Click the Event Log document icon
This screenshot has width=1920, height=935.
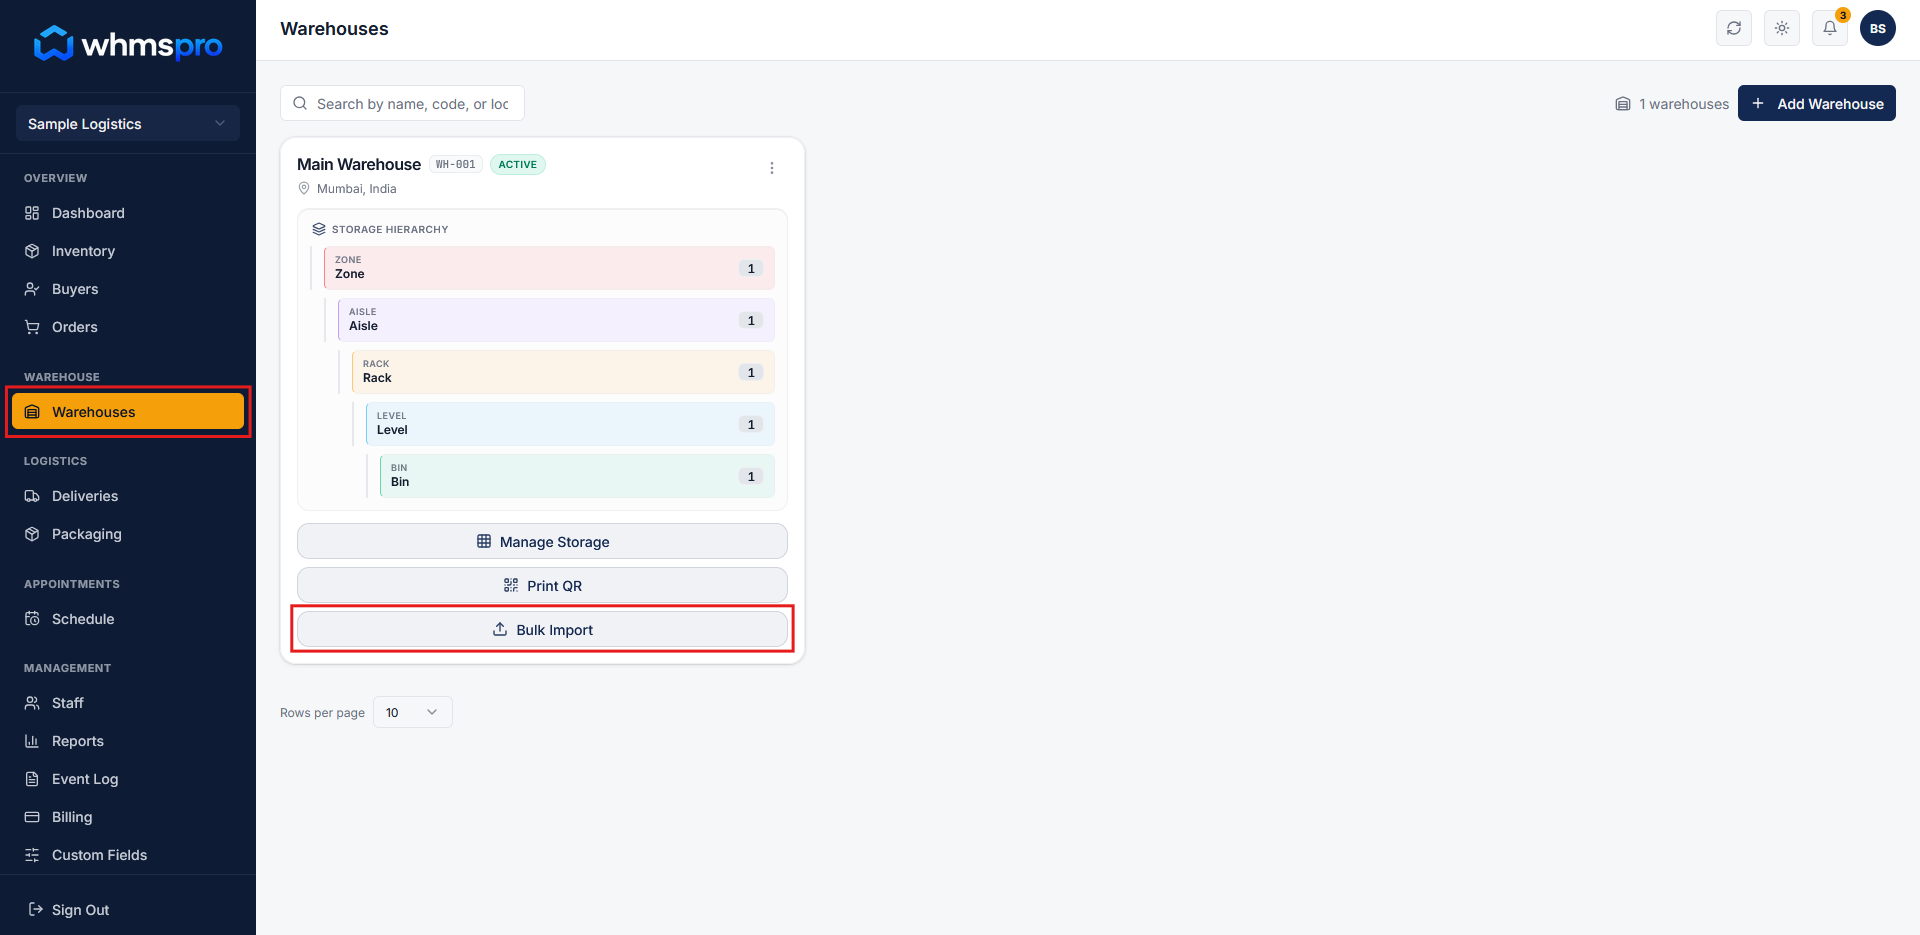[32, 779]
